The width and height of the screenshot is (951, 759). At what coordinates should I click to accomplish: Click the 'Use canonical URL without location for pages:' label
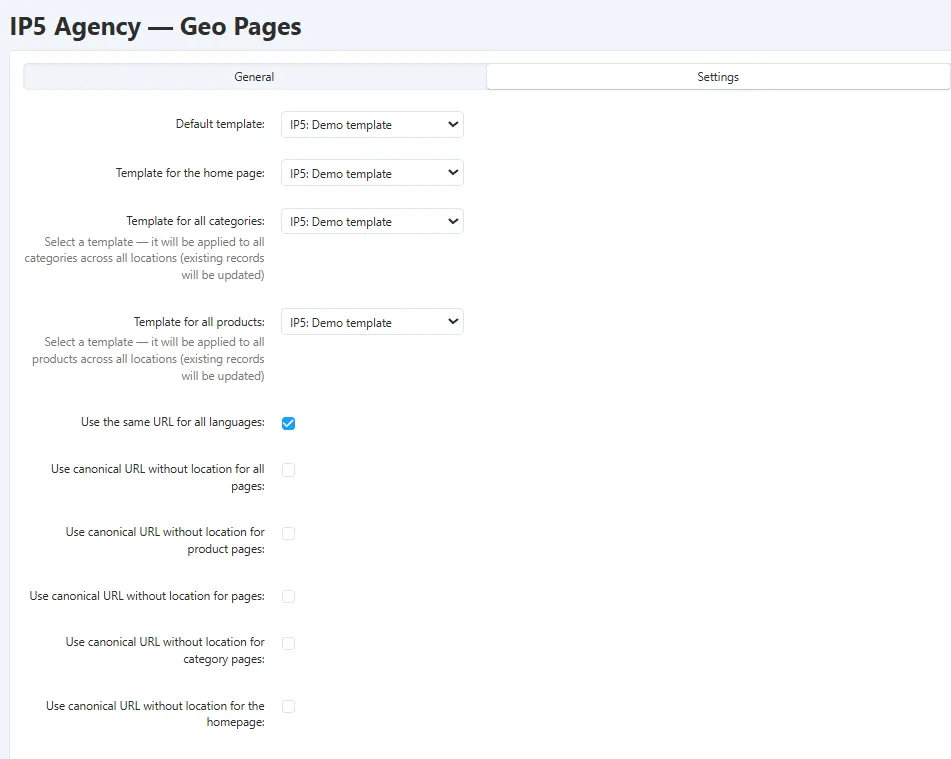[x=147, y=596]
